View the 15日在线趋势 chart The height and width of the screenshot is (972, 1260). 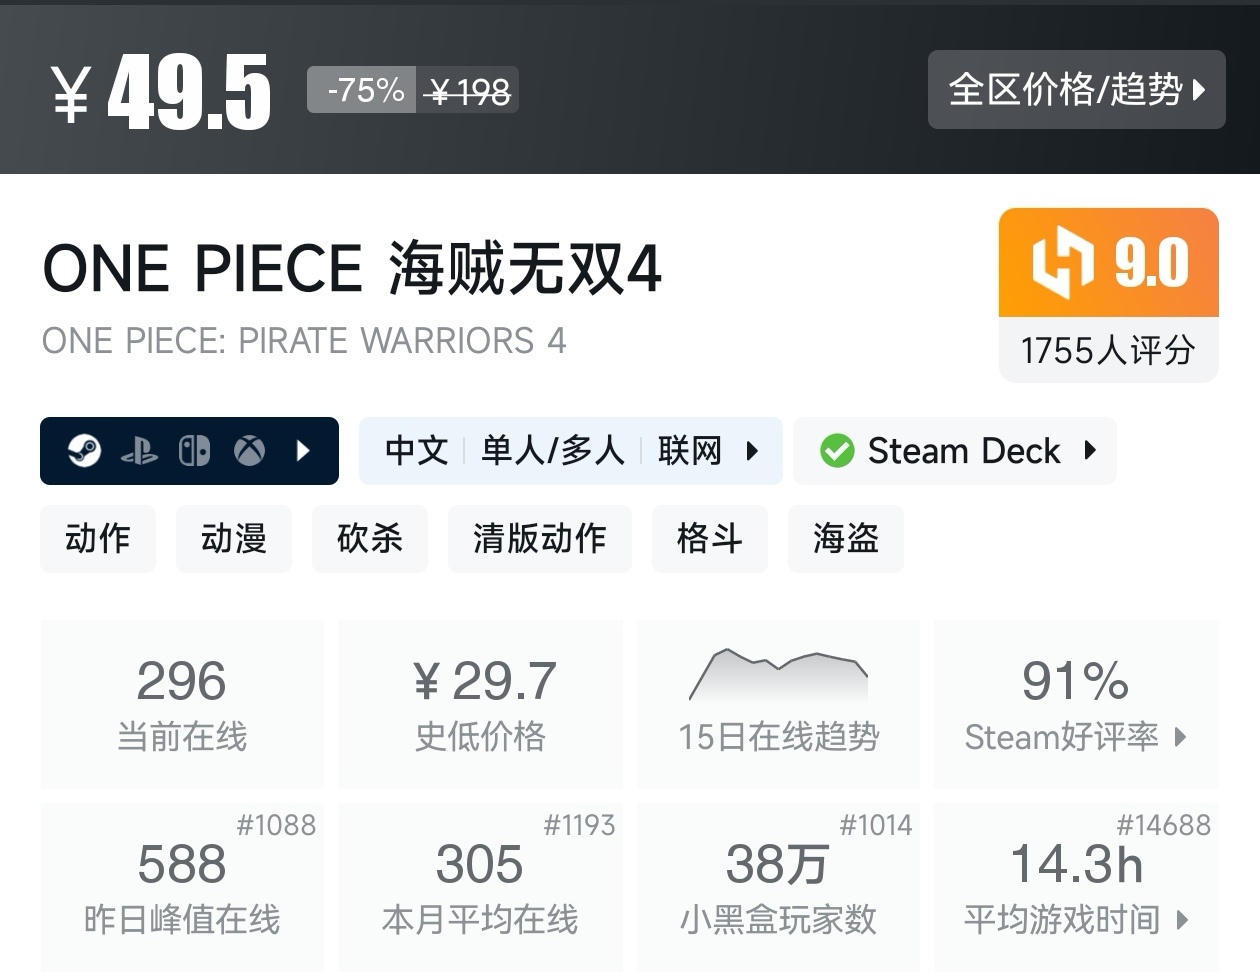pos(778,703)
